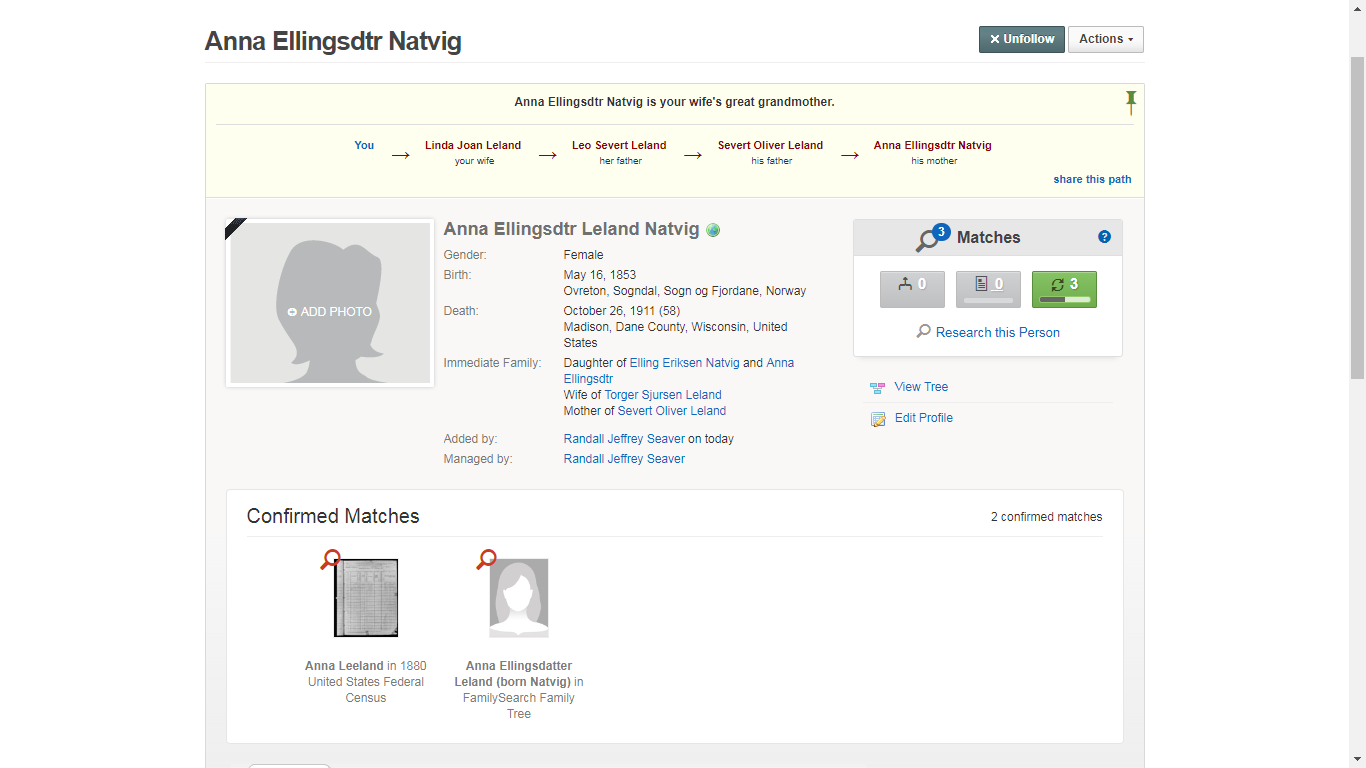Viewport: 1366px width, 768px height.
Task: Open the FamilySearch Family Tree match thumbnail
Action: tap(518, 597)
